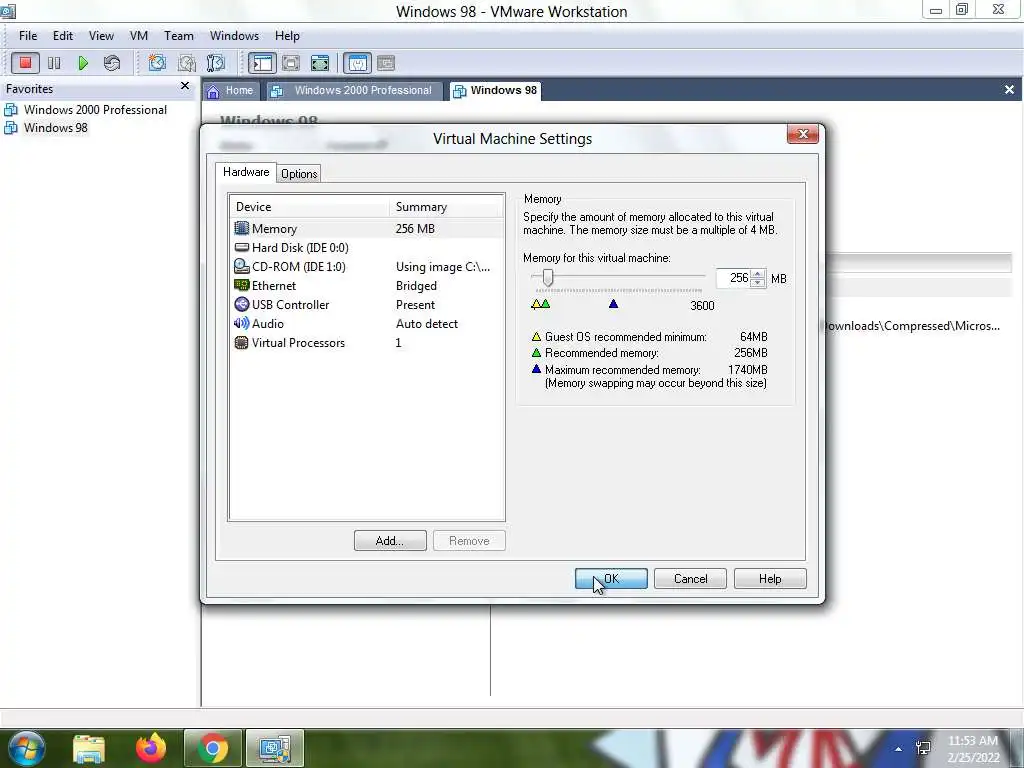Click the Add... hardware button
Screen dimensions: 1024x768
[390, 541]
